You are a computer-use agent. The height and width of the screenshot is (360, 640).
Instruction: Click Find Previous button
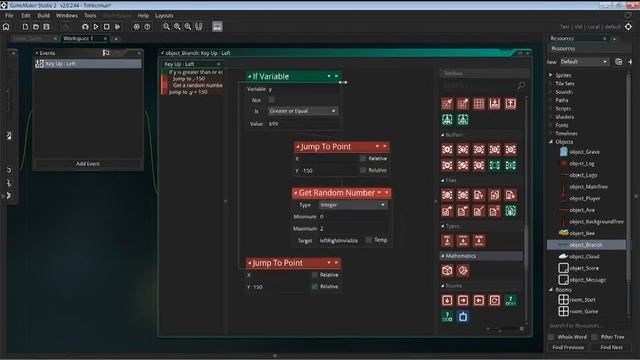pos(568,347)
